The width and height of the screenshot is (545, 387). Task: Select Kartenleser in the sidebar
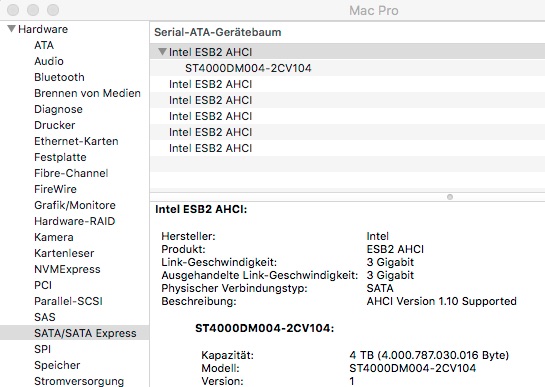[x=64, y=253]
